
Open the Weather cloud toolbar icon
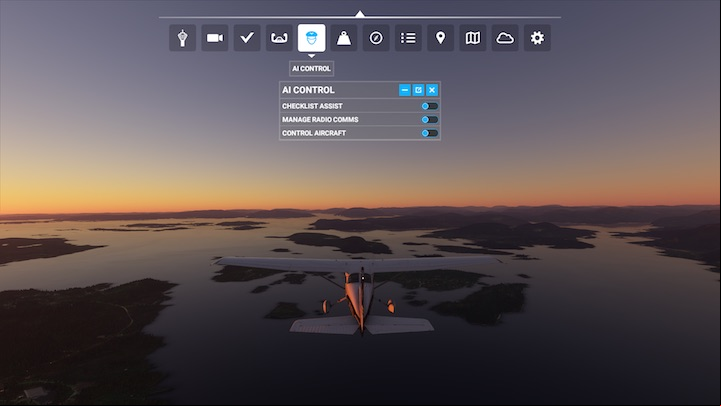[505, 38]
